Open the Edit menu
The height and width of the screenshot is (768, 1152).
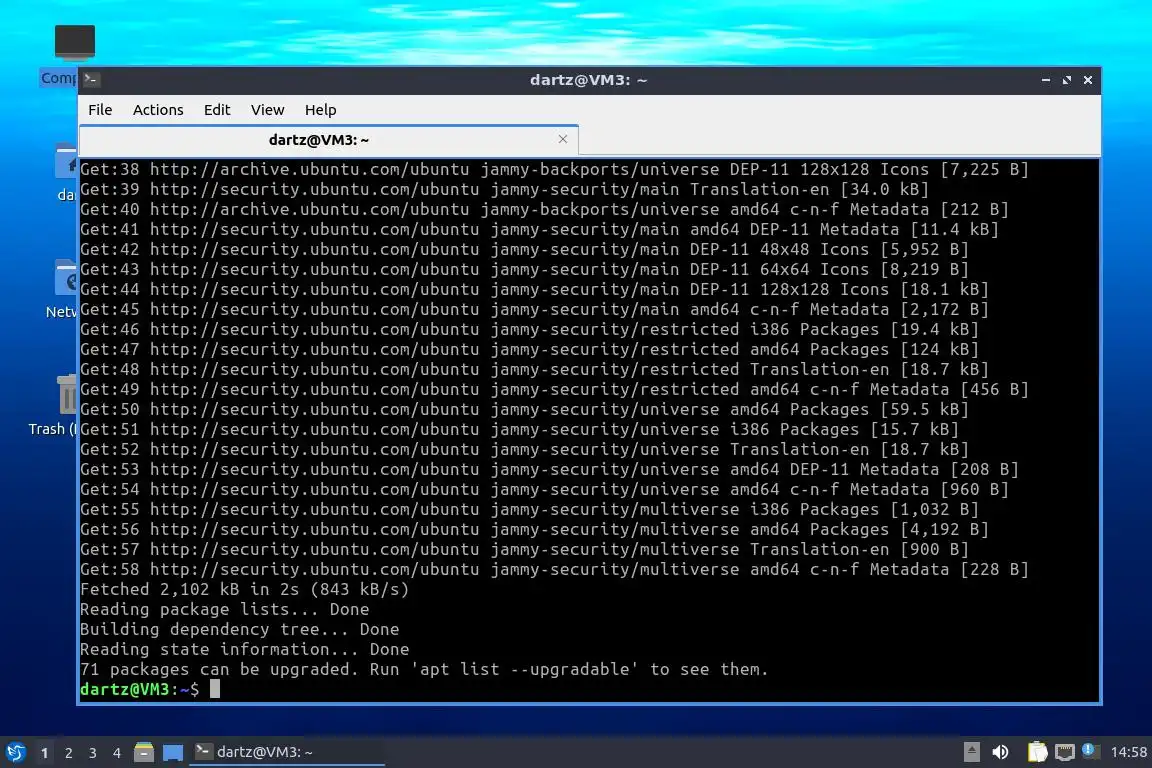click(217, 110)
